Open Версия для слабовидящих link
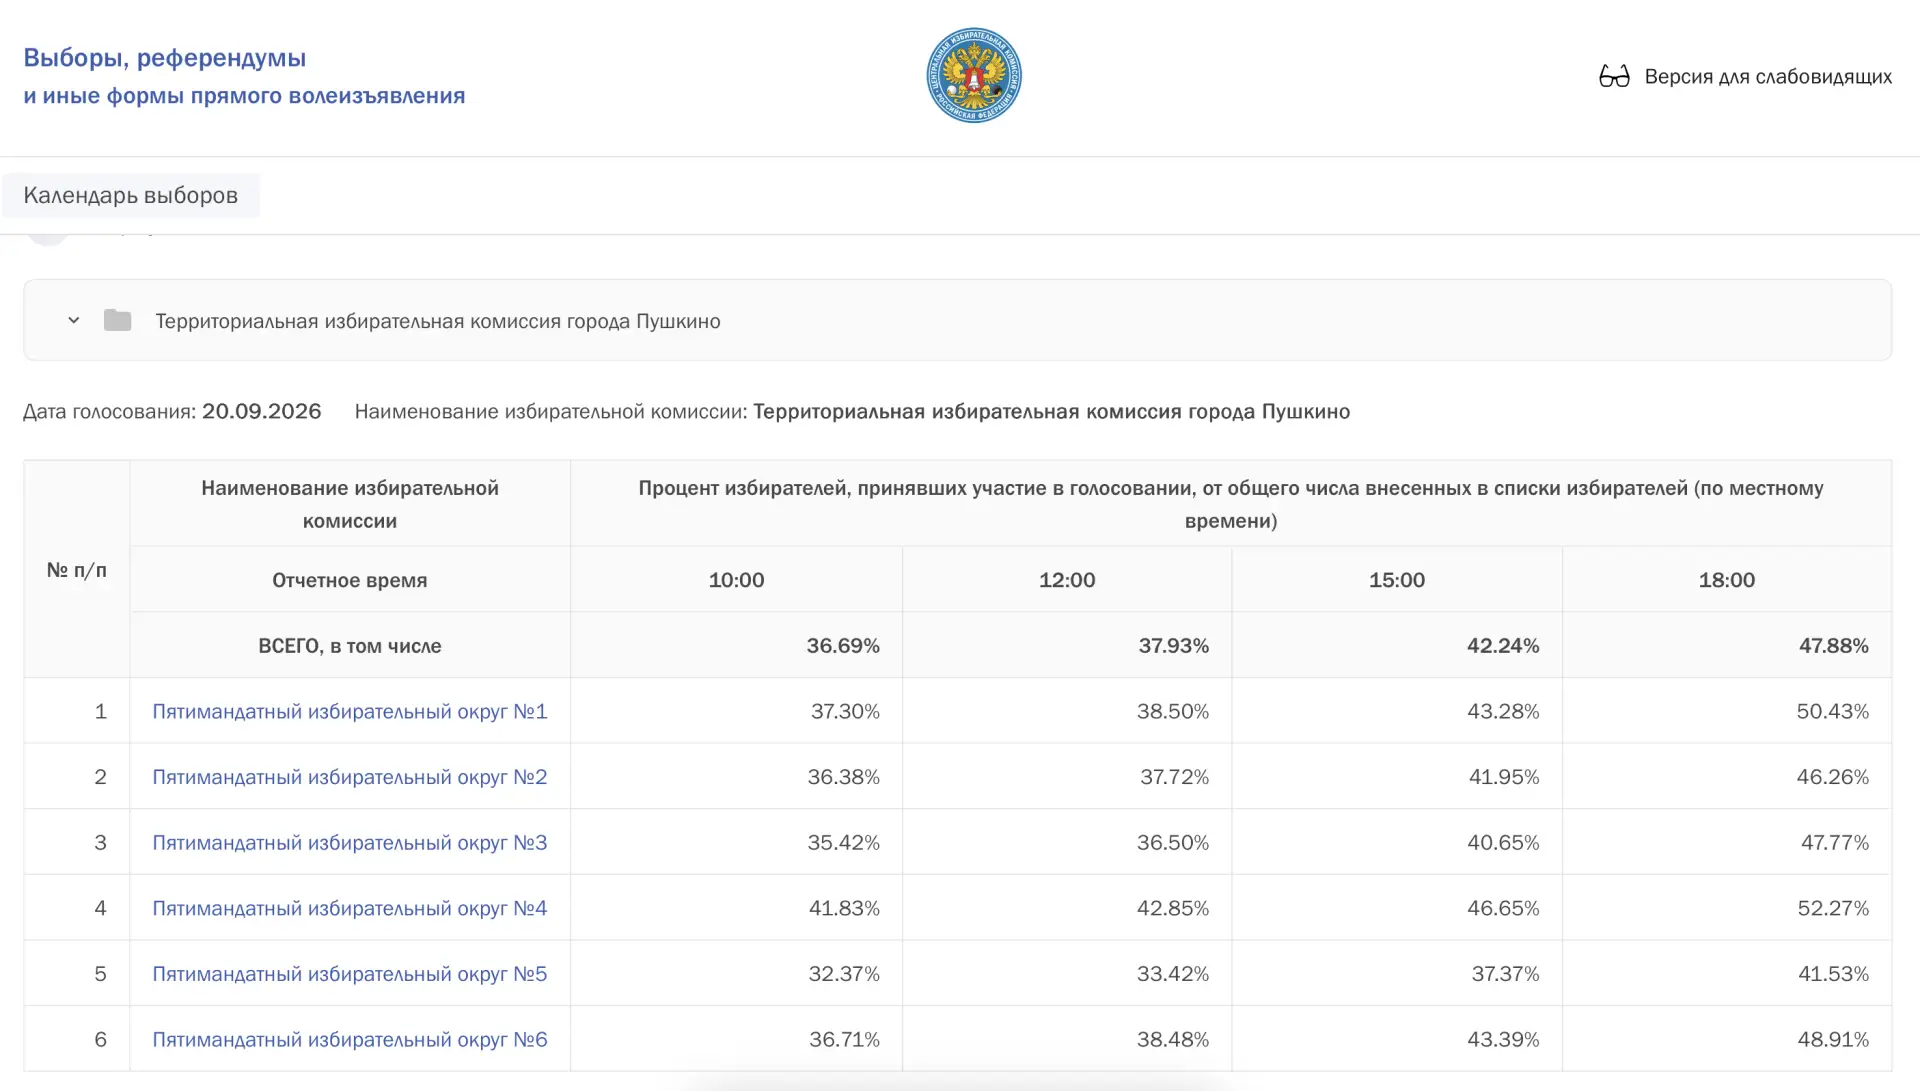The image size is (1920, 1091). point(1768,76)
